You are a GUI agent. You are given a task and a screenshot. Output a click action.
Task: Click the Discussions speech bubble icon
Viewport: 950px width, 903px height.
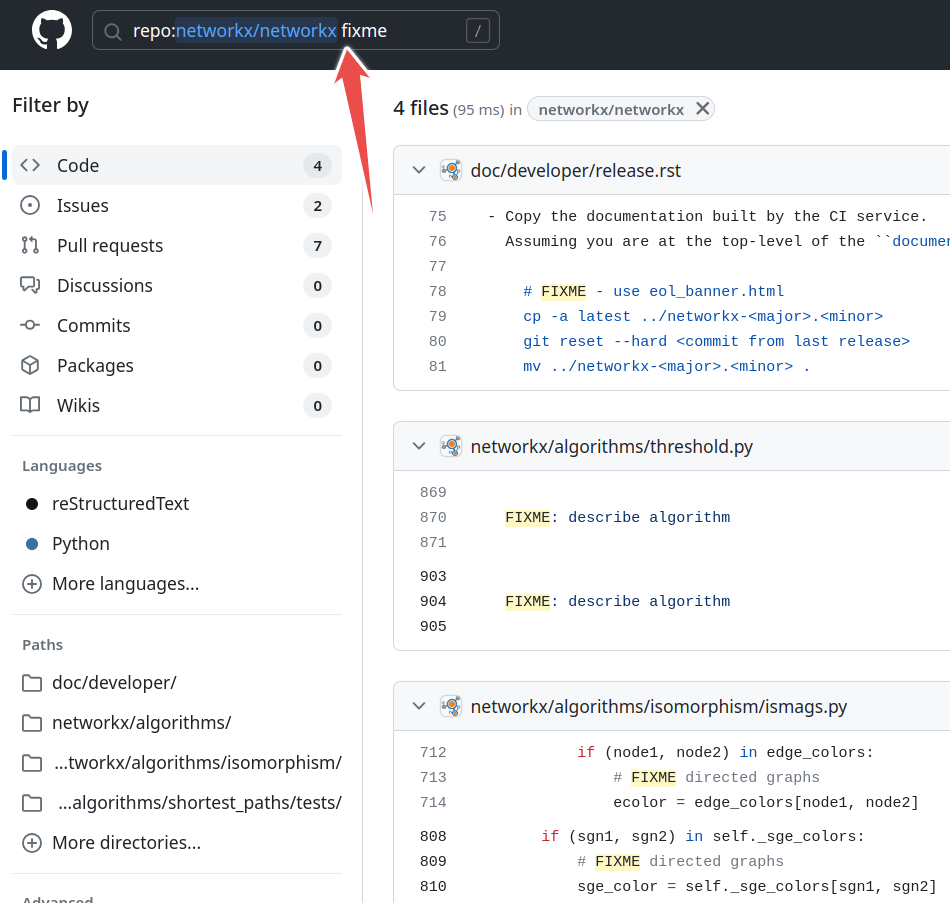coord(30,285)
